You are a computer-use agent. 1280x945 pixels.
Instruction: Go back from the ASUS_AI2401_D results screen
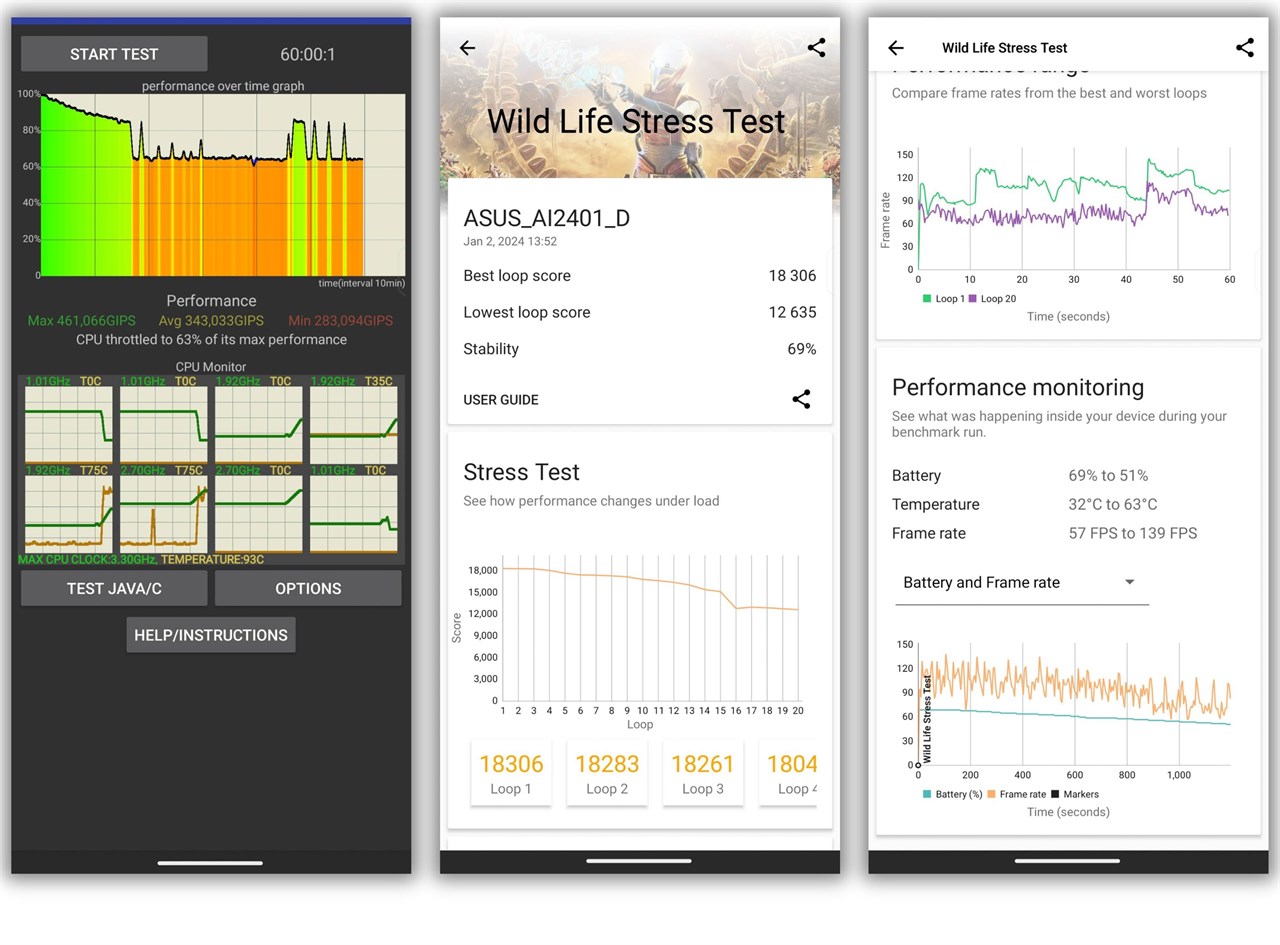pyautogui.click(x=467, y=48)
